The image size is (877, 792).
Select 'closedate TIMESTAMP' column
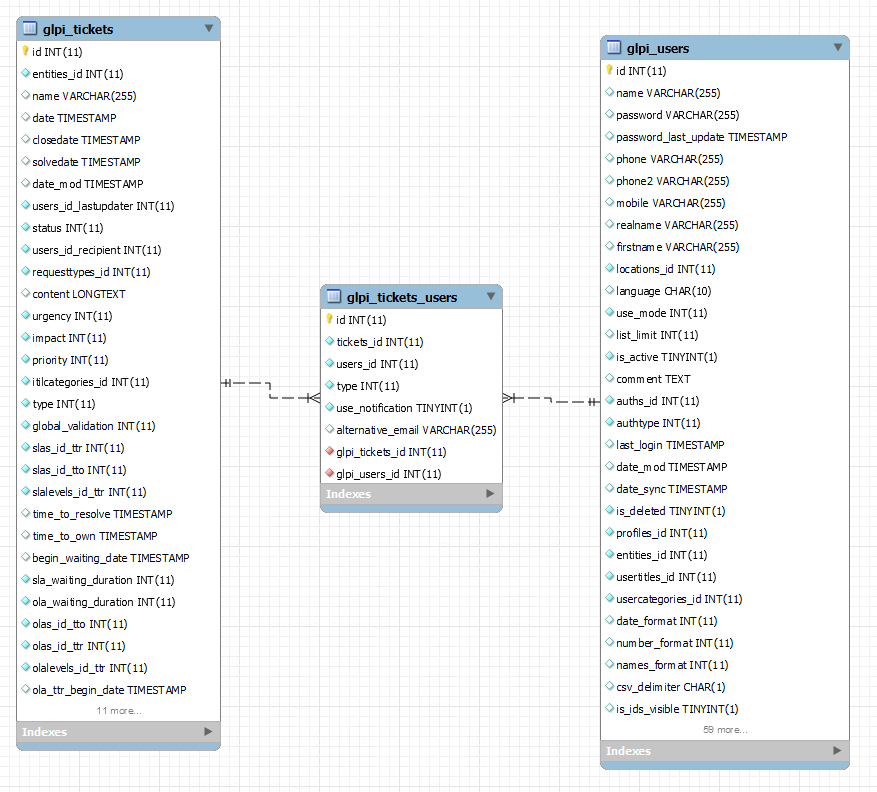[86, 140]
